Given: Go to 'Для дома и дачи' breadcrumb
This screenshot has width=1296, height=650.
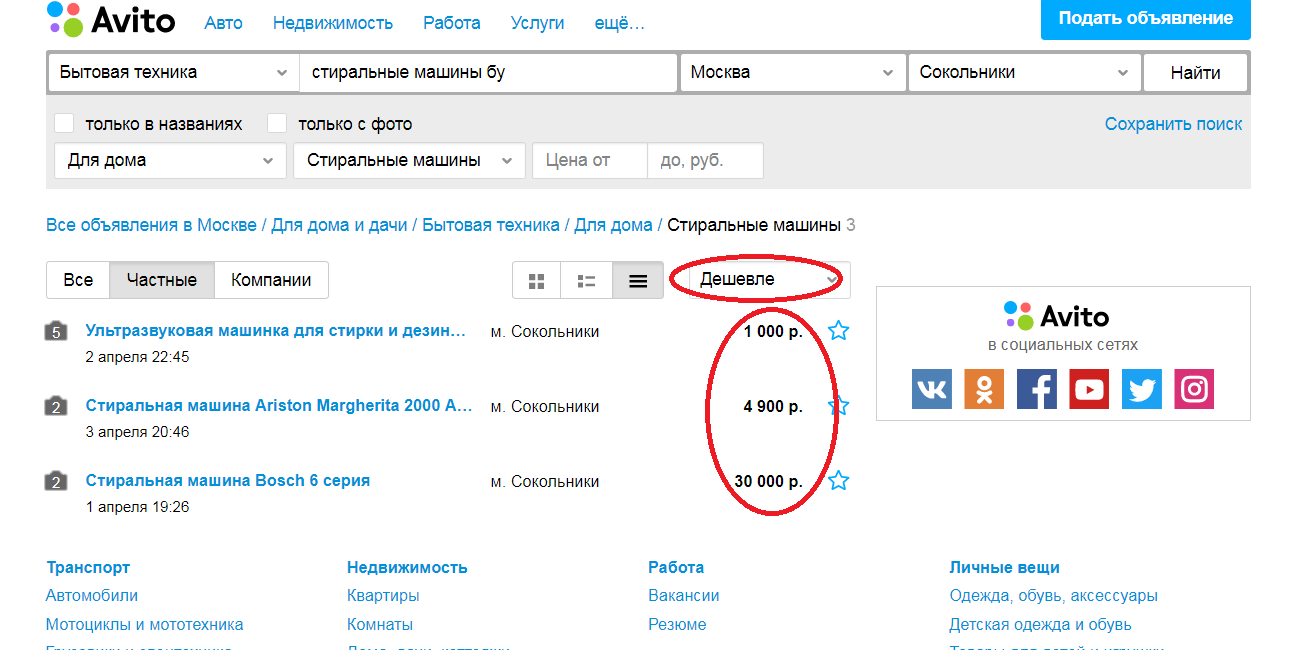Looking at the screenshot, I should pos(339,225).
